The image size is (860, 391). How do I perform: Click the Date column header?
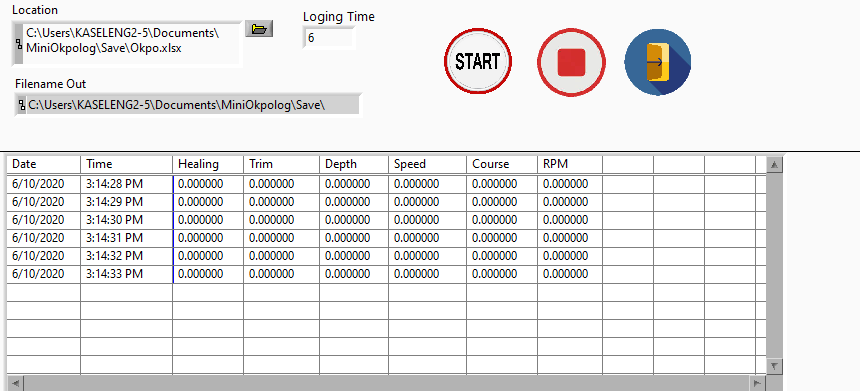[x=44, y=164]
